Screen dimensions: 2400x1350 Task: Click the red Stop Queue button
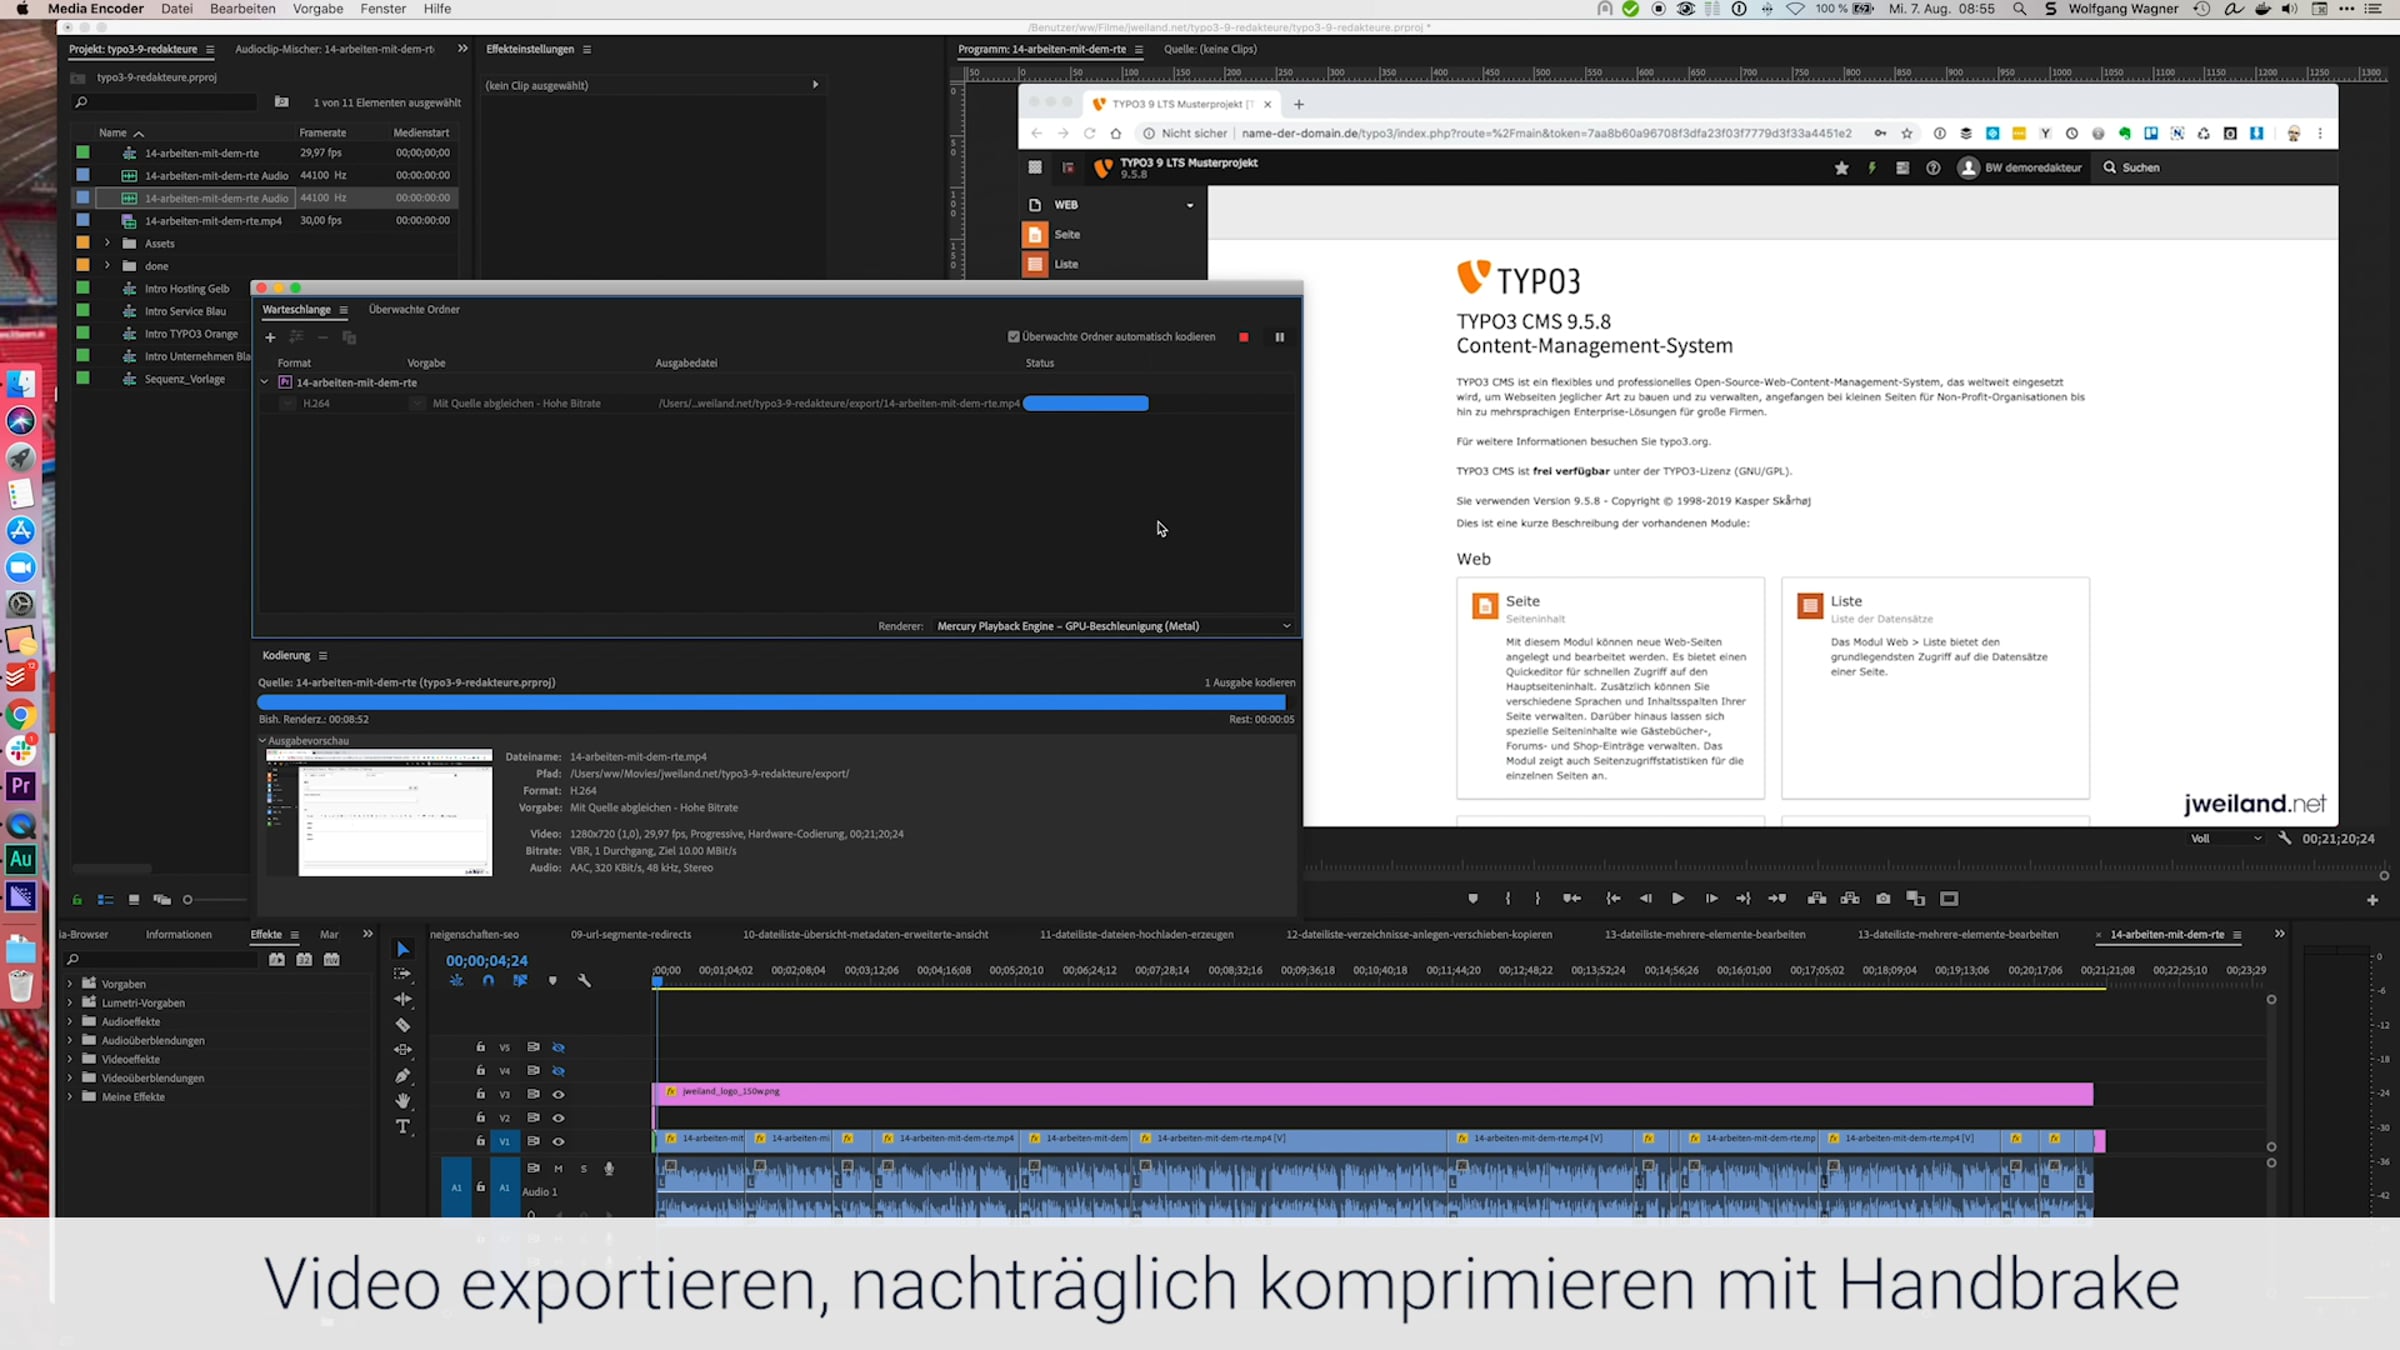[x=1243, y=337]
